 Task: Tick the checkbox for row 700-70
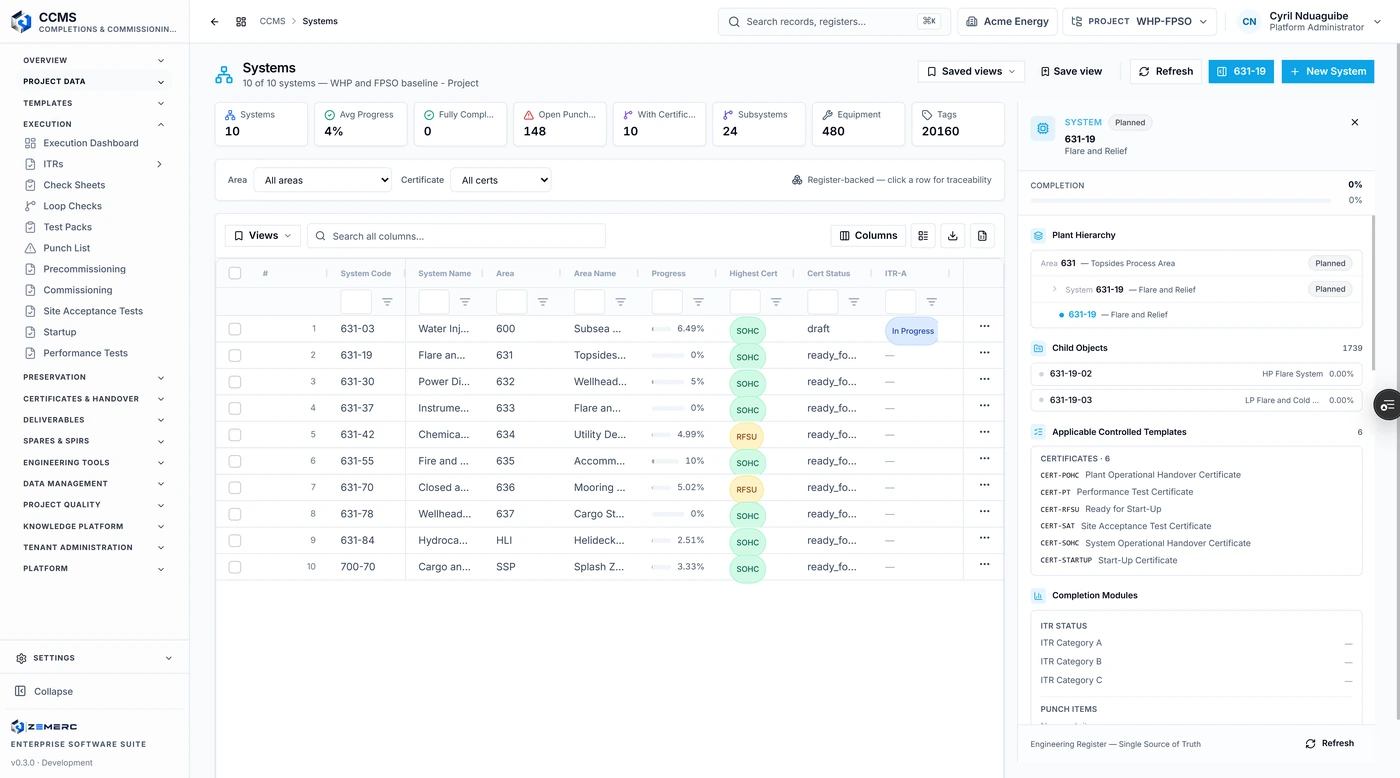(x=235, y=567)
